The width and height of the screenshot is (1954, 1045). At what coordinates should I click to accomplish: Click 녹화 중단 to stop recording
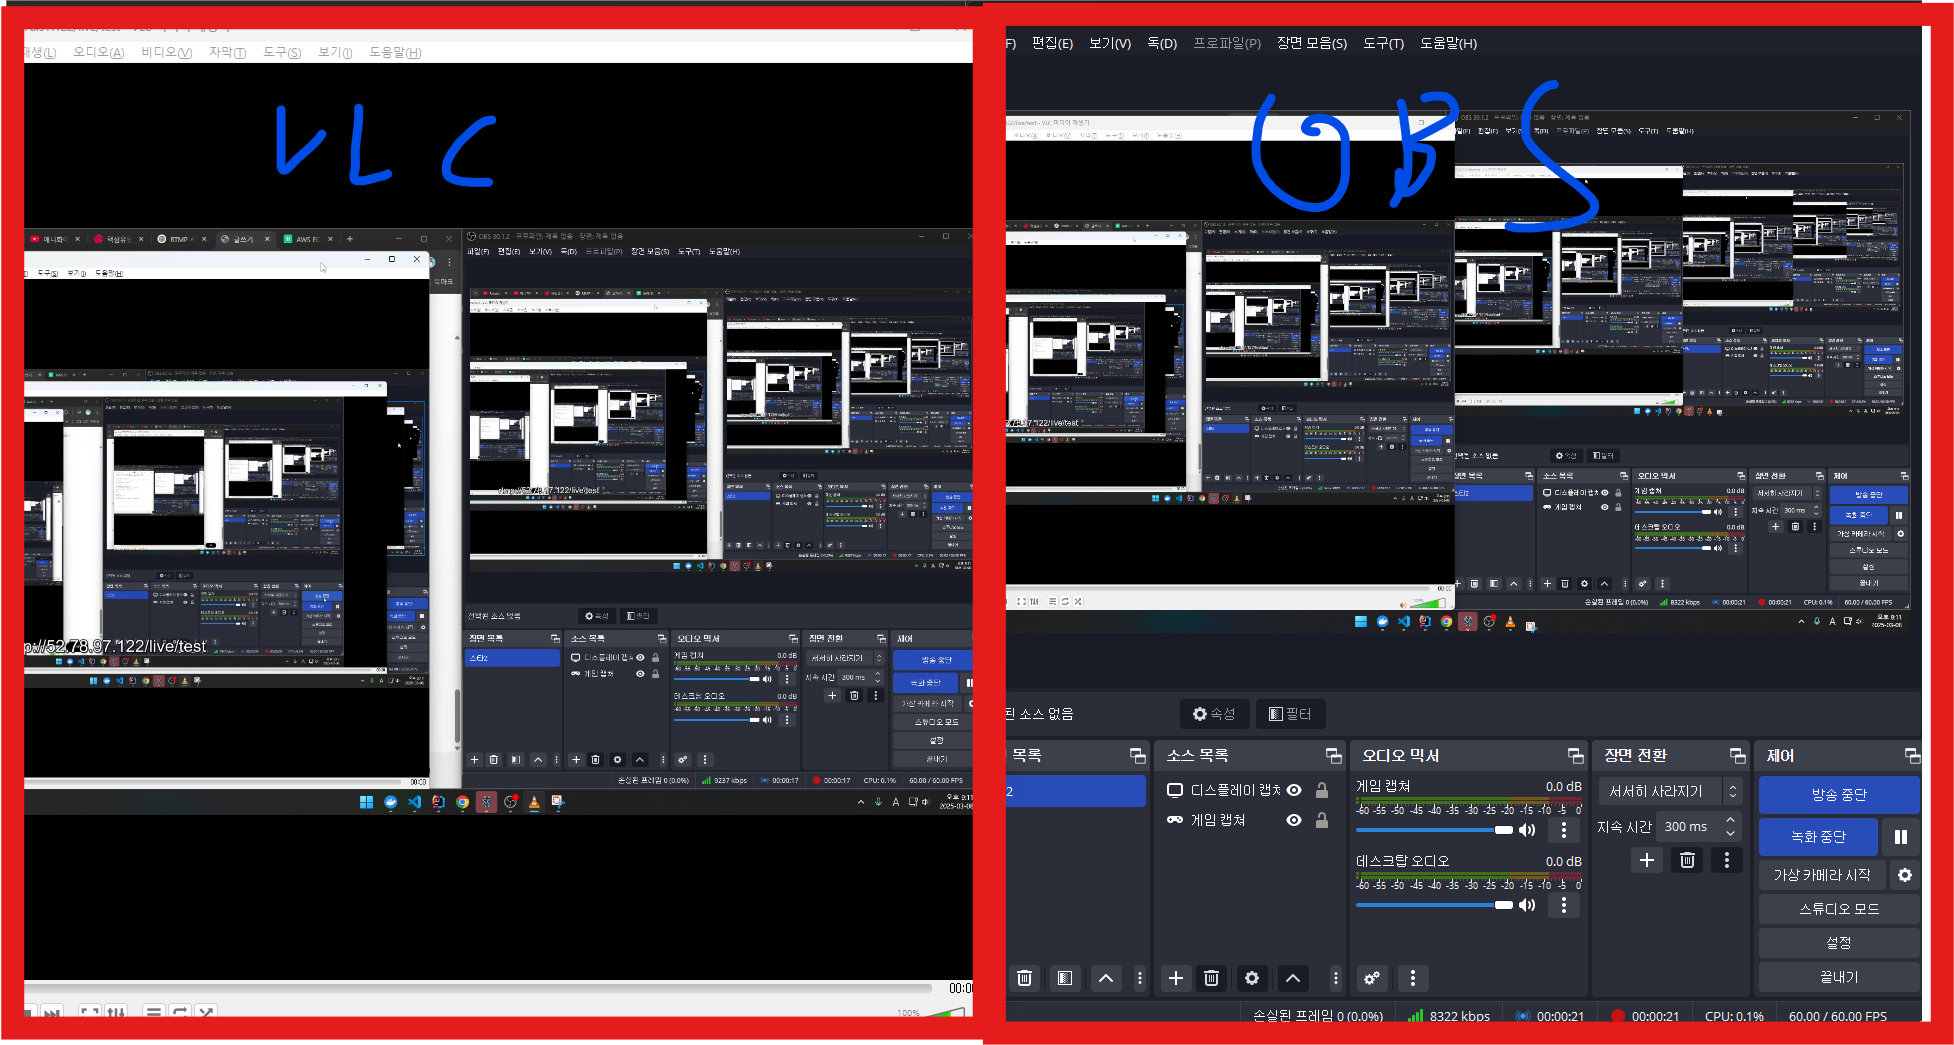click(1818, 837)
